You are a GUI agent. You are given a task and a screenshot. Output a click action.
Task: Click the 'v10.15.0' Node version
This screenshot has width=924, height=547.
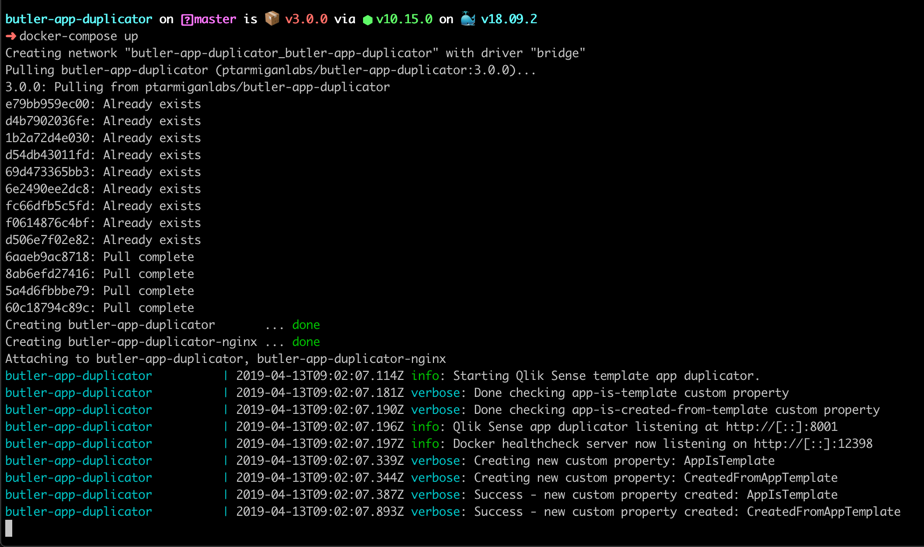(x=404, y=19)
